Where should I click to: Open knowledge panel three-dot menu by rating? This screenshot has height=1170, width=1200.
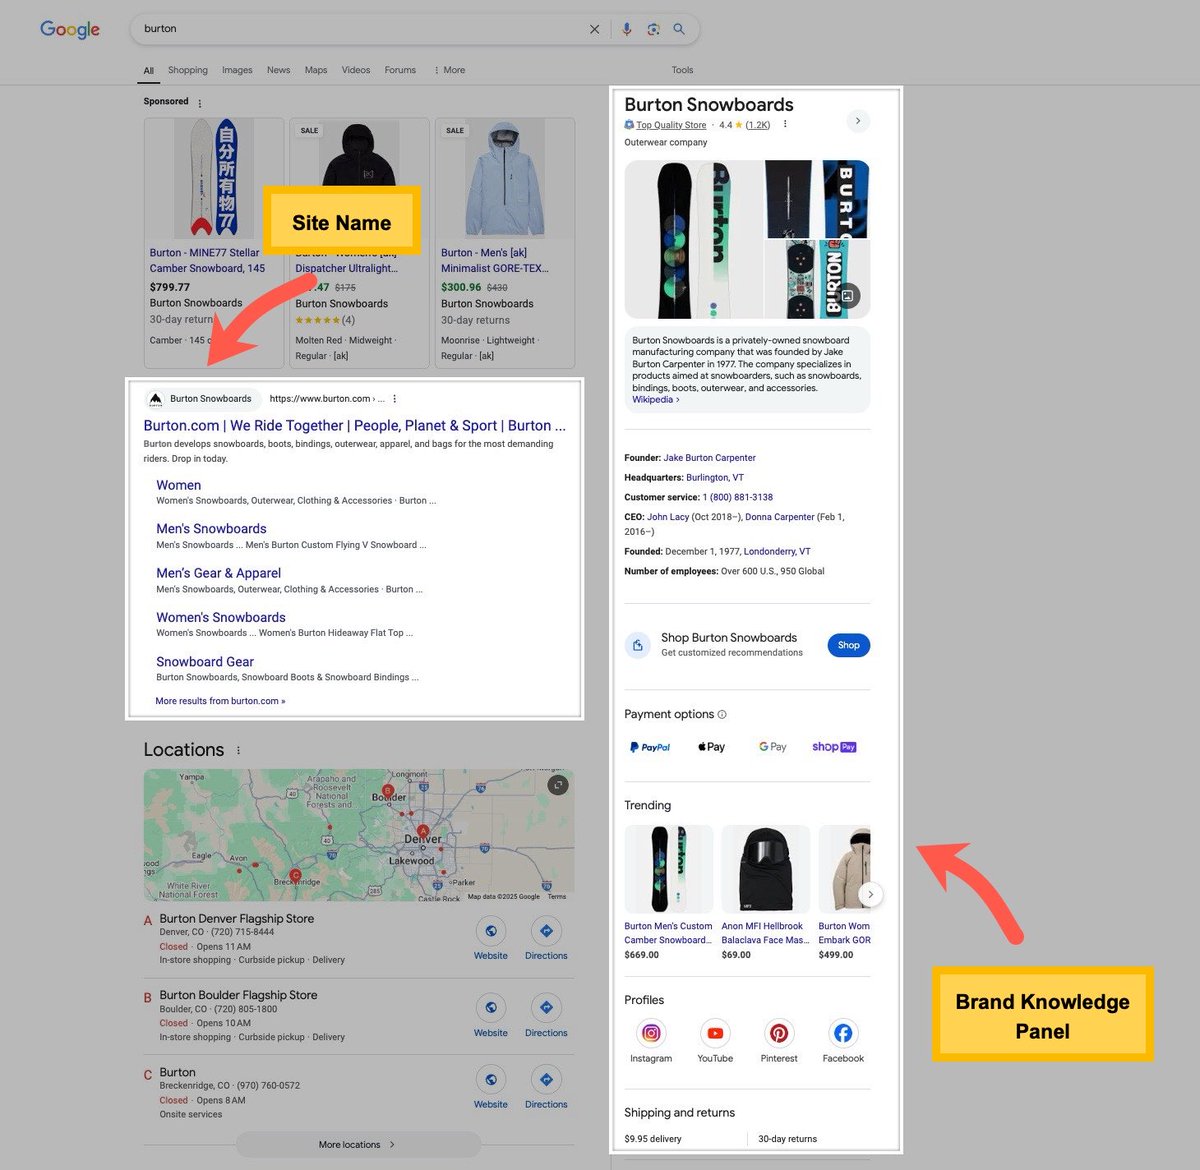pos(785,125)
